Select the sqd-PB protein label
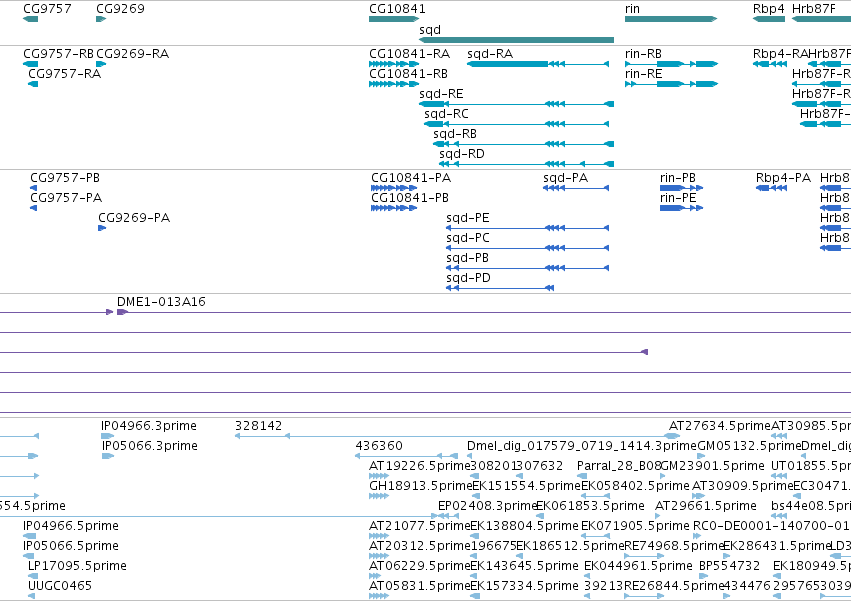This screenshot has height=601, width=851. [x=467, y=258]
